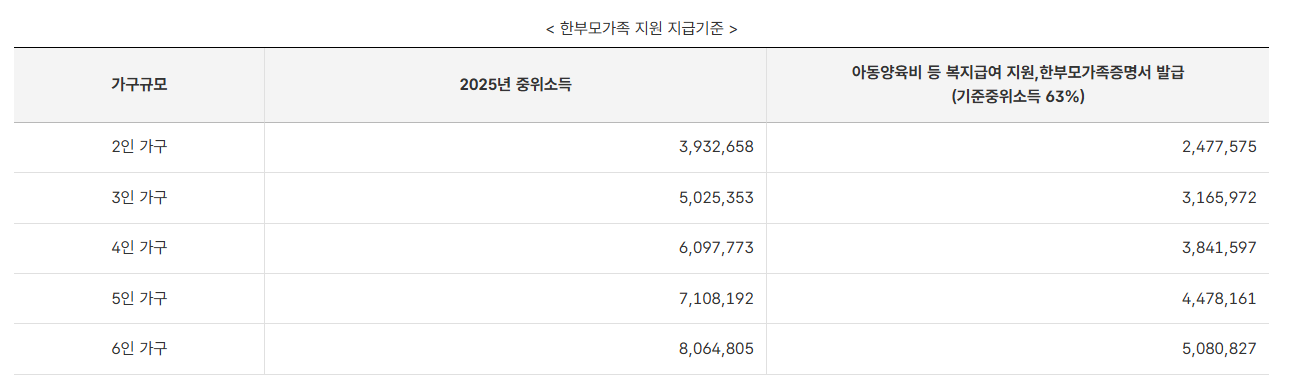Screen dimensions: 1303x391
Task: Click the median income value 5,025,353
Action: [x=716, y=198]
